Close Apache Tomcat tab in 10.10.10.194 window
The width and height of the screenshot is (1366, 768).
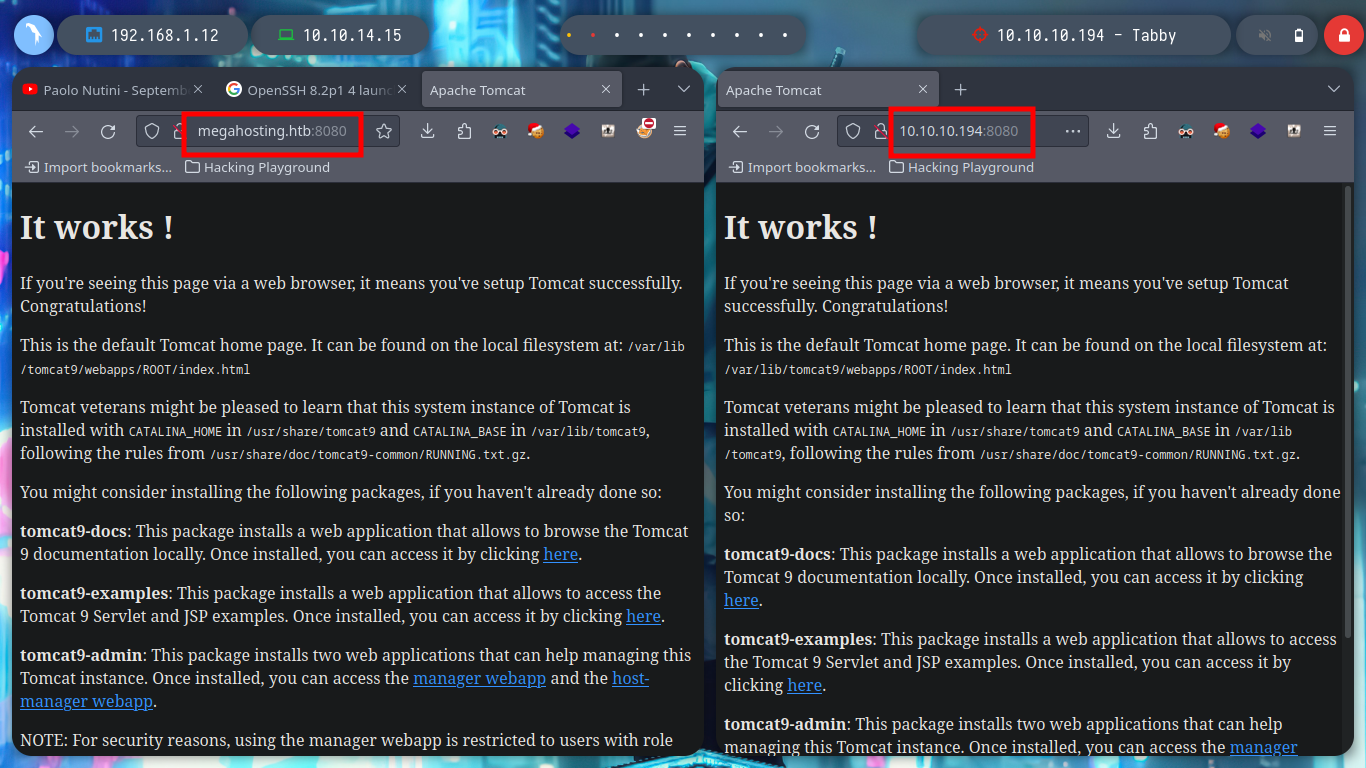[x=921, y=90]
